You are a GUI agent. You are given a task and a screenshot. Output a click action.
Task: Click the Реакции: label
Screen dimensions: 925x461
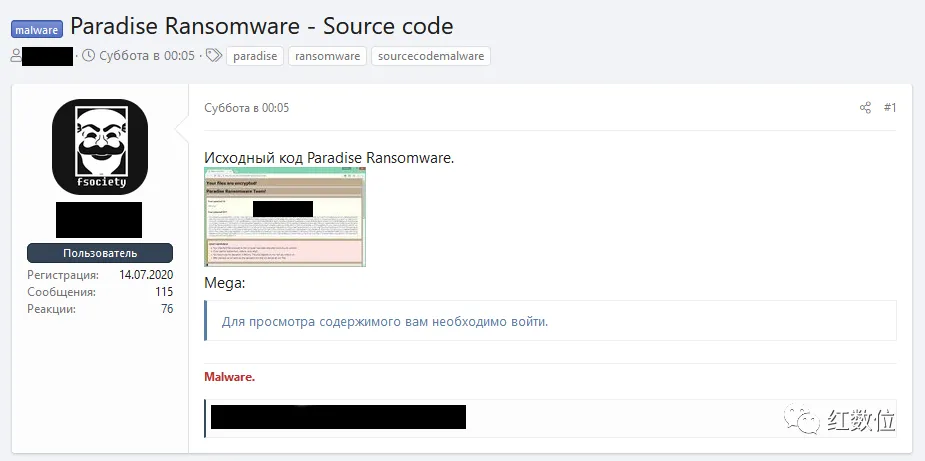tap(51, 309)
